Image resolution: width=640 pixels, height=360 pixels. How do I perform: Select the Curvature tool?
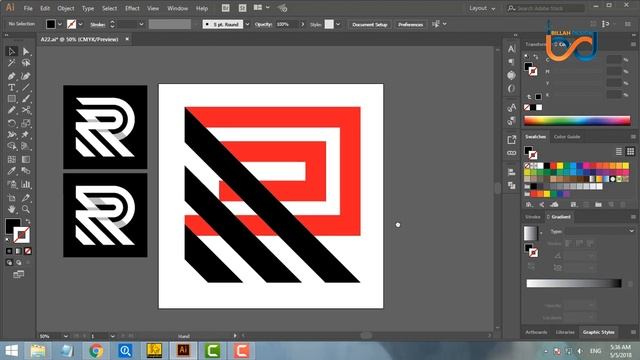pos(26,76)
